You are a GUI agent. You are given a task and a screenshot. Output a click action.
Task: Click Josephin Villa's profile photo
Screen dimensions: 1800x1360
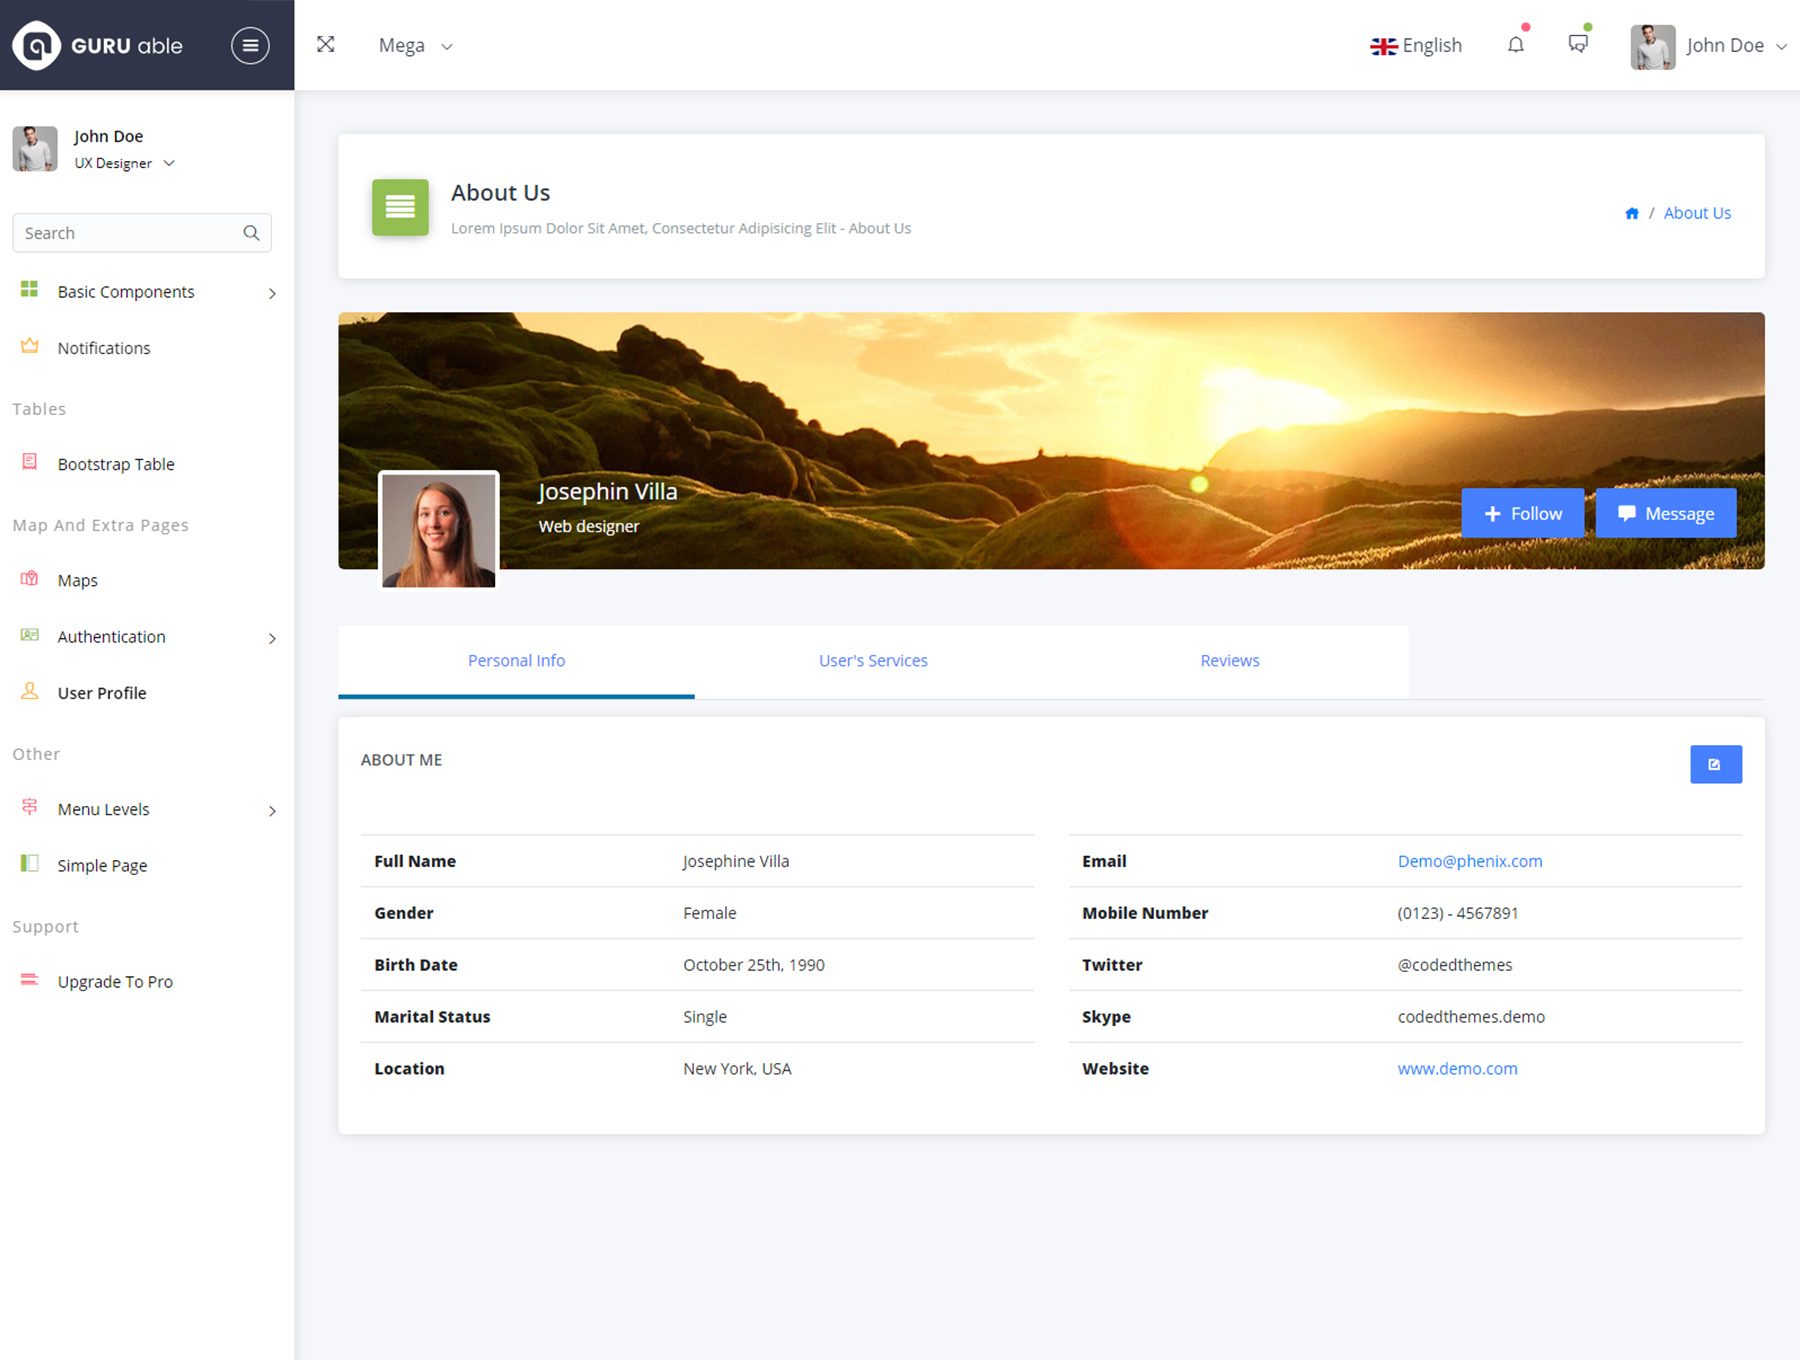click(439, 530)
